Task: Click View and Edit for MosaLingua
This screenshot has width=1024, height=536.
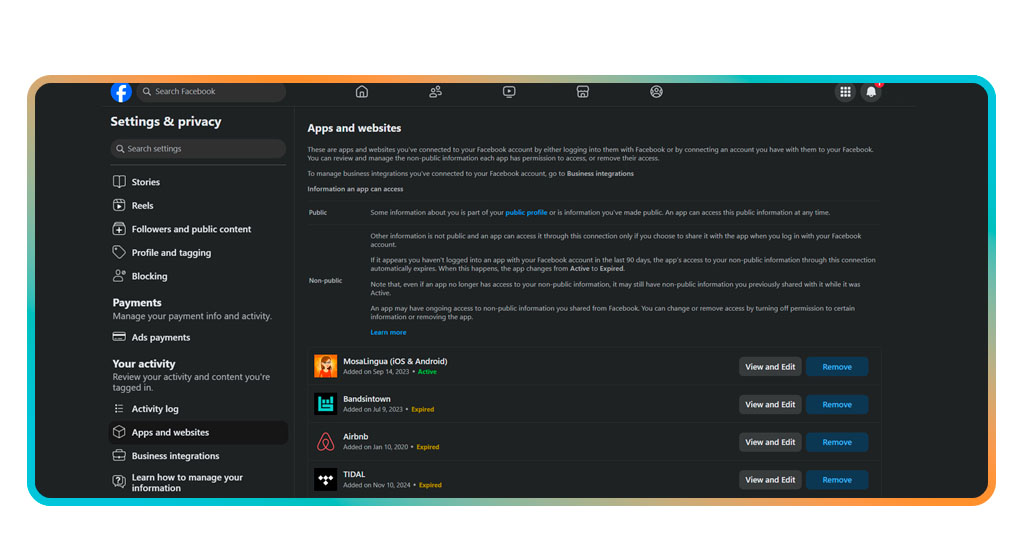Action: [770, 367]
